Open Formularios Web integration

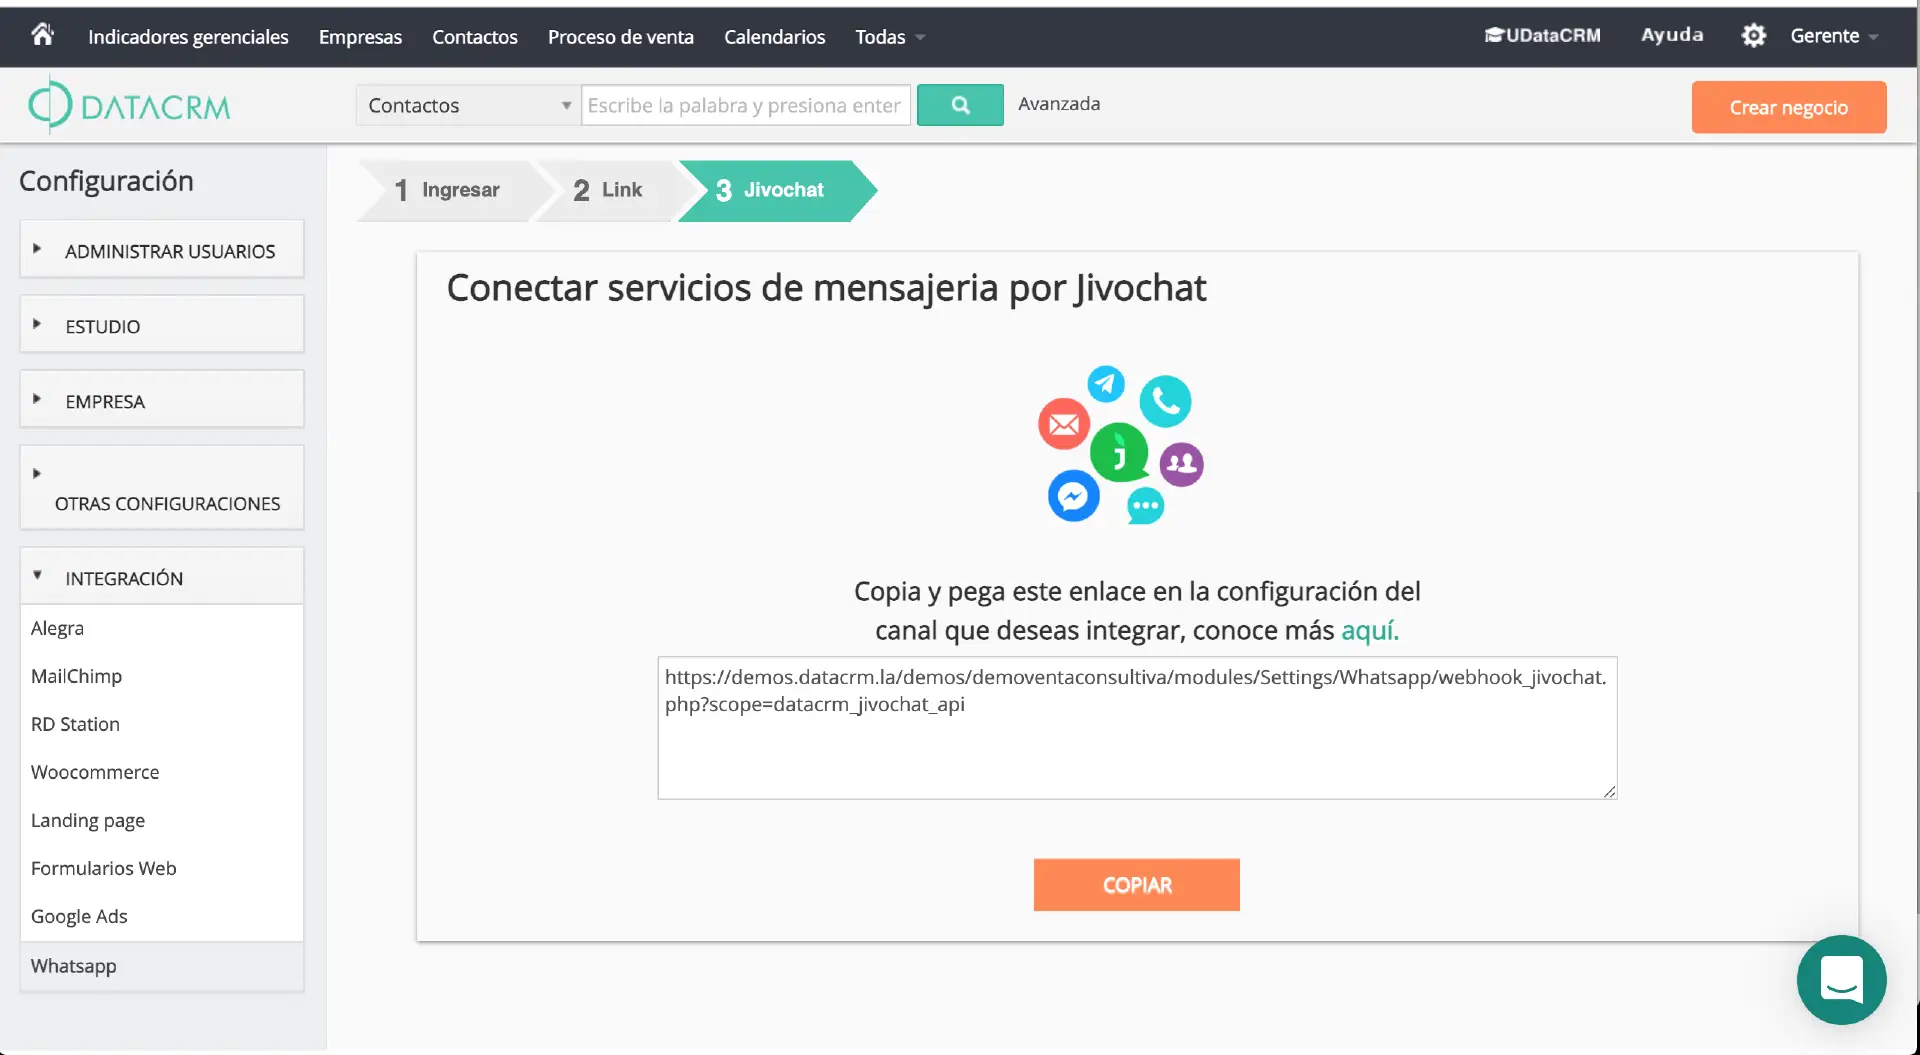coord(104,868)
